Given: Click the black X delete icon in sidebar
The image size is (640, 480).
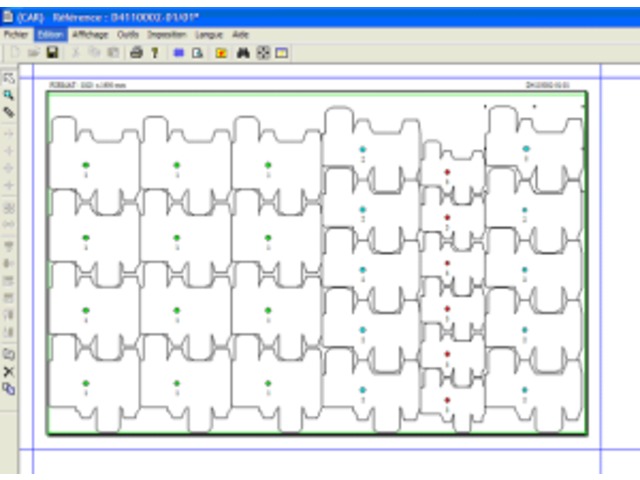Looking at the screenshot, I should (9, 371).
